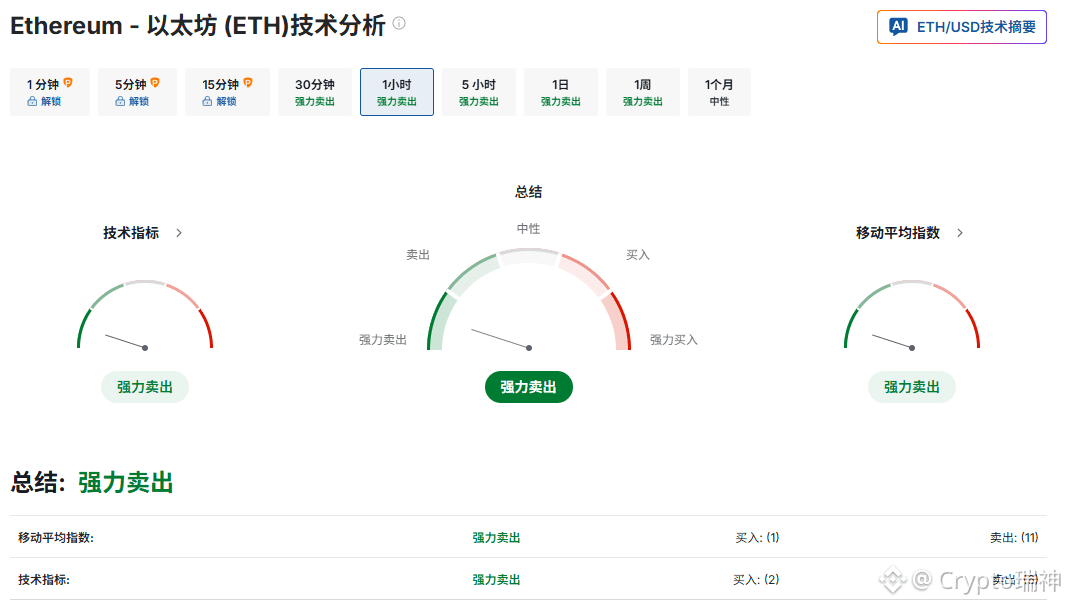Image resolution: width=1069 pixels, height=606 pixels.
Task: Click the central 总结 gauge dial
Action: pyautogui.click(x=528, y=300)
